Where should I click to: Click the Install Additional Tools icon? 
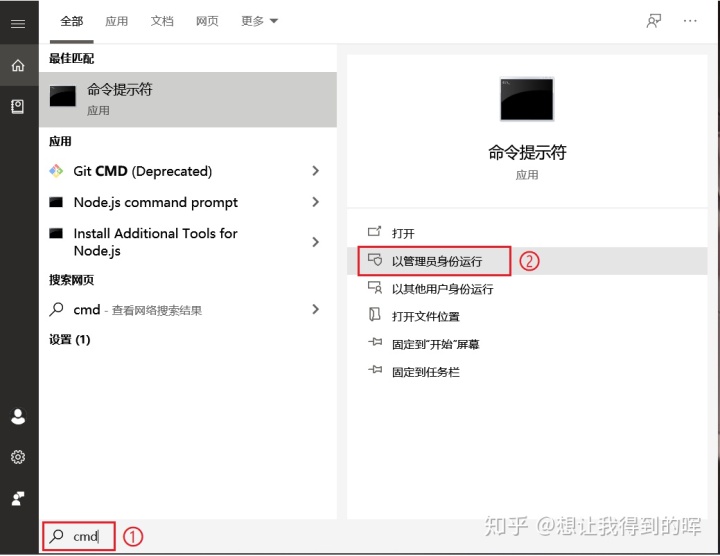coord(56,233)
